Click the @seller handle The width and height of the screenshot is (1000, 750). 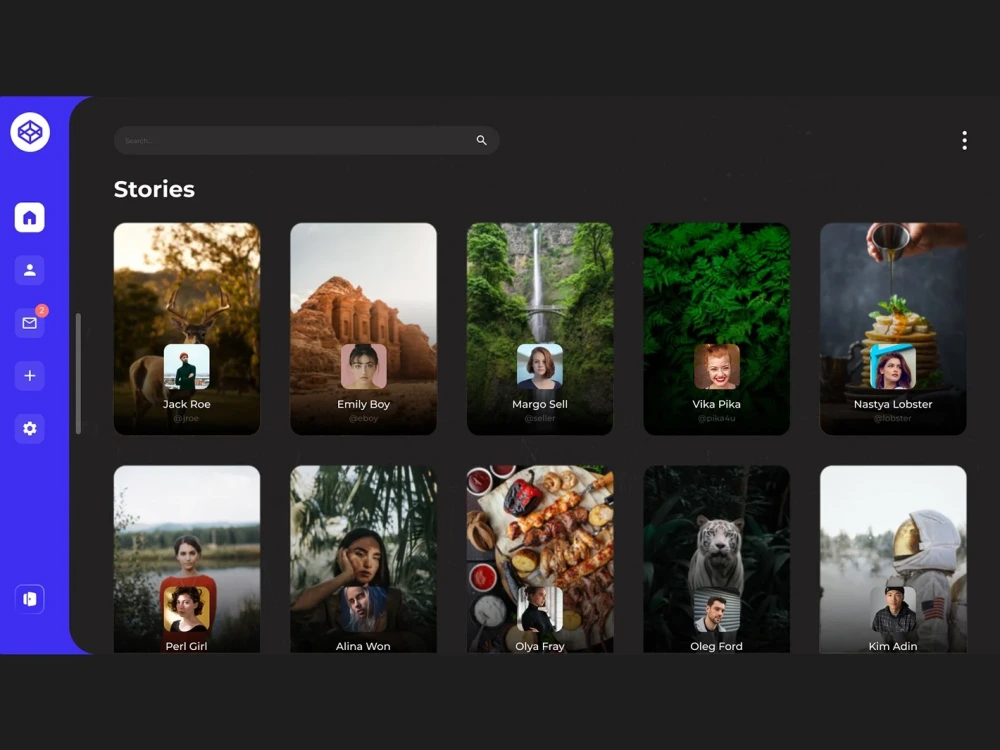click(x=540, y=418)
